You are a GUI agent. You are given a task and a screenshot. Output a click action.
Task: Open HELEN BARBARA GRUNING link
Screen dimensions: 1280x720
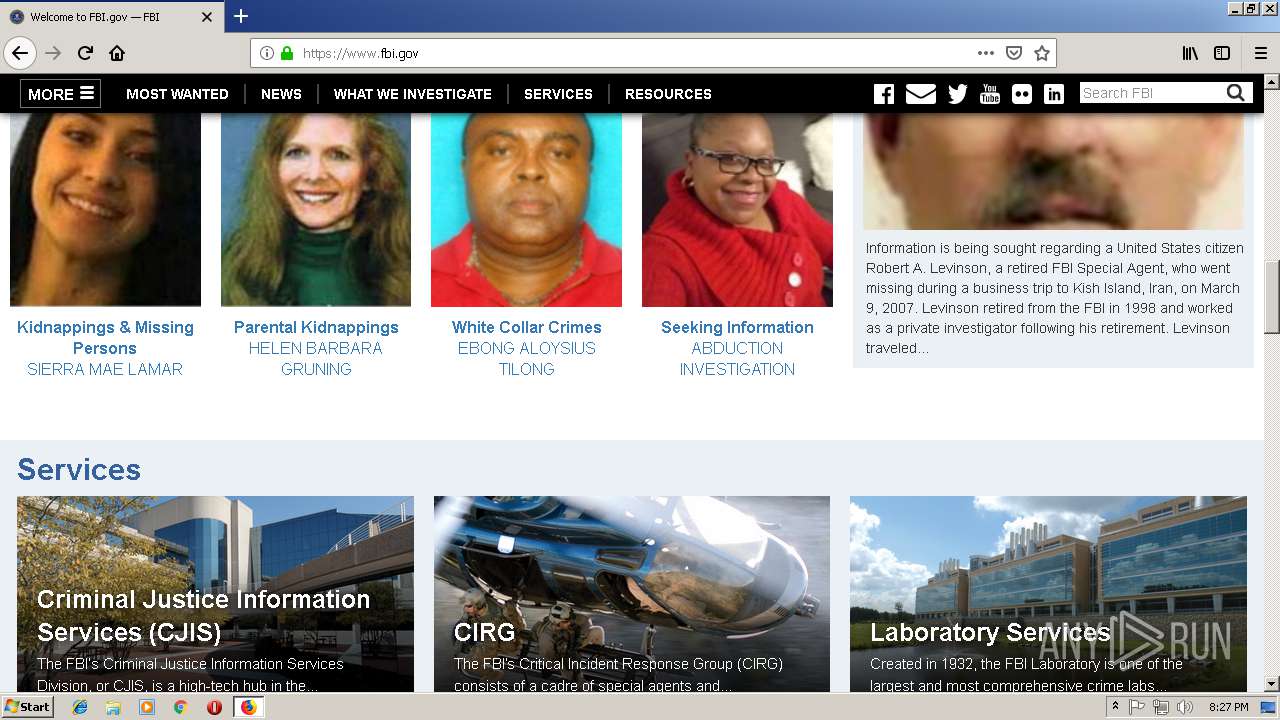tap(316, 359)
